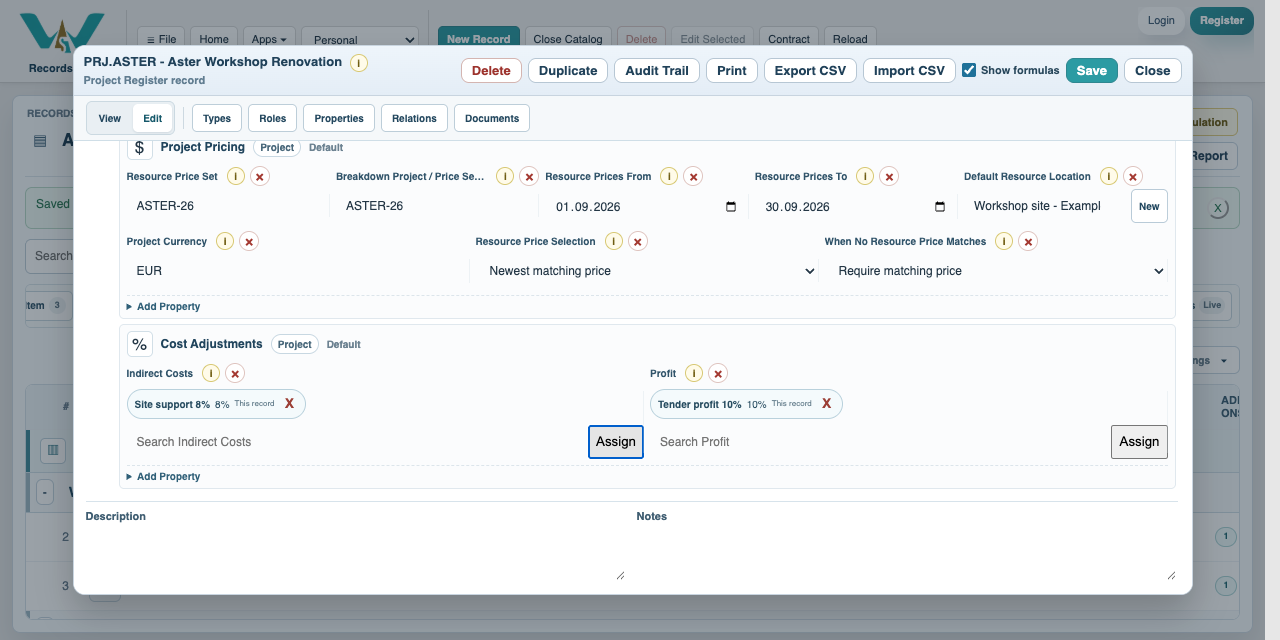Click the Cost Adjustments percent icon
This screenshot has width=1280, height=640.
pyautogui.click(x=140, y=344)
